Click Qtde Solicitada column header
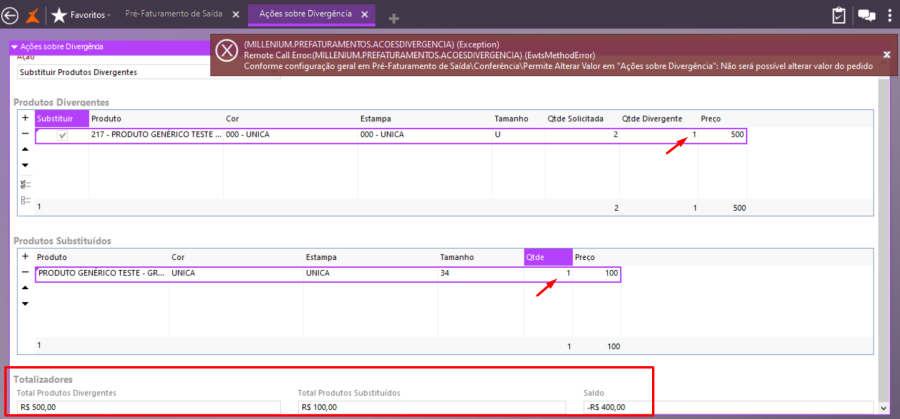Screen dimensions: 900x419 coord(582,118)
